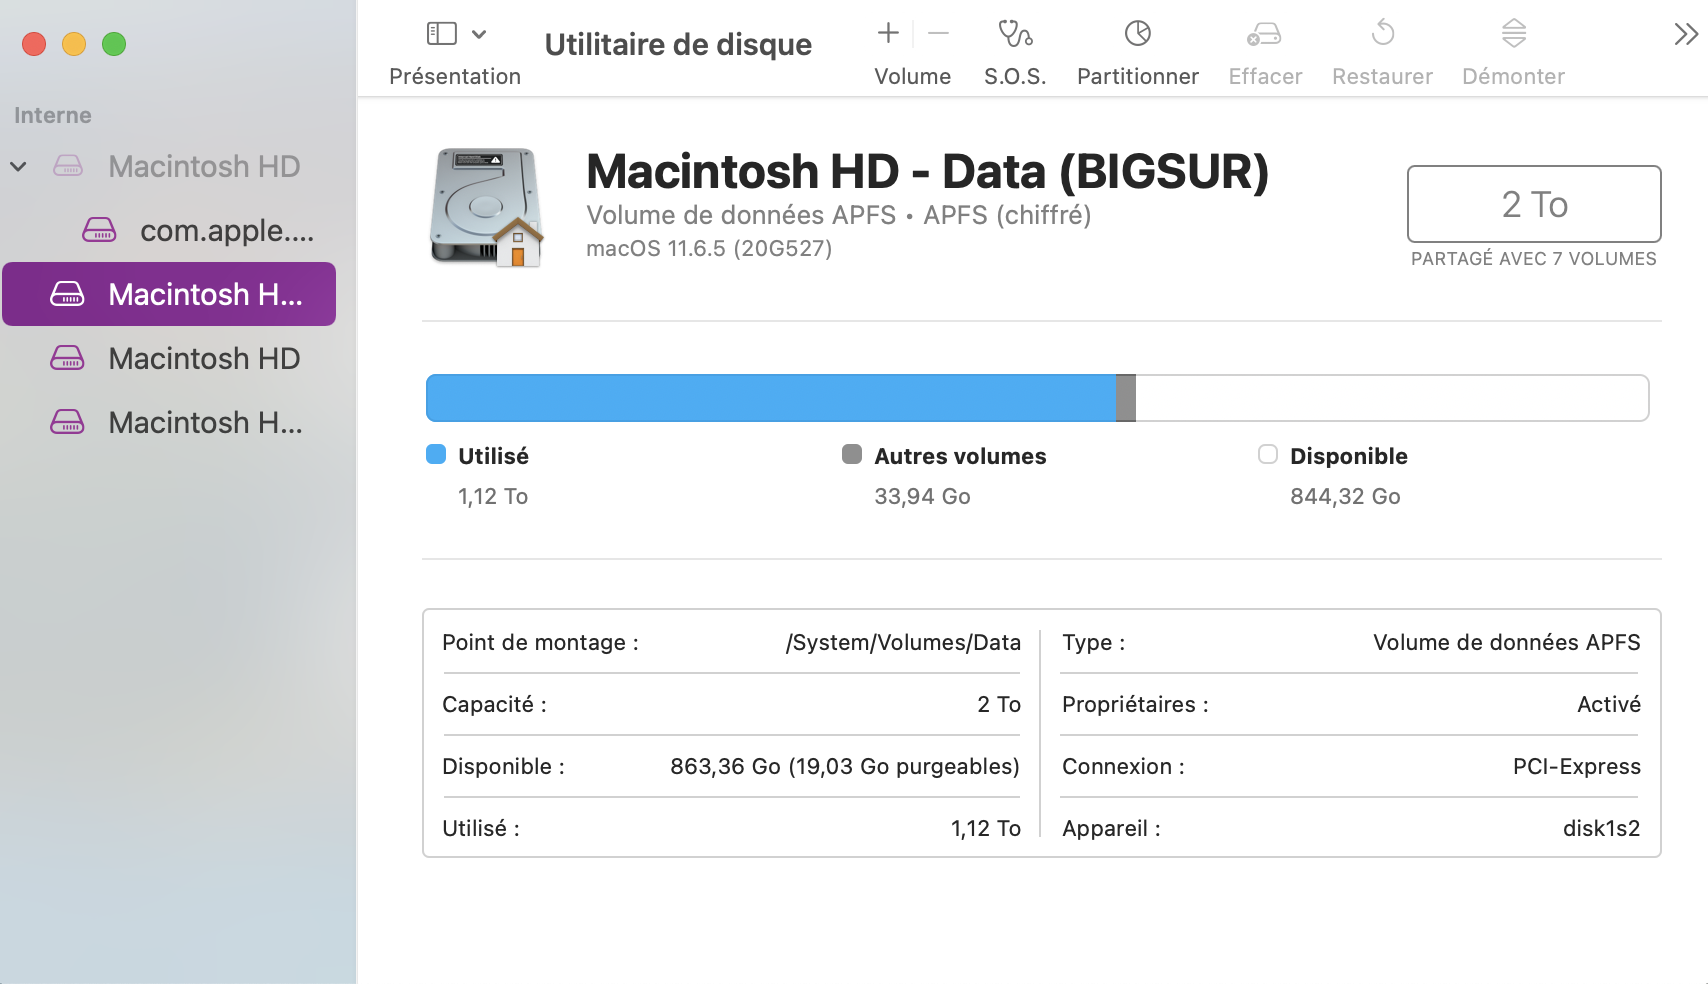Screen dimensions: 1708x984
Task: Click the Démonter unmount icon
Action: point(1514,34)
